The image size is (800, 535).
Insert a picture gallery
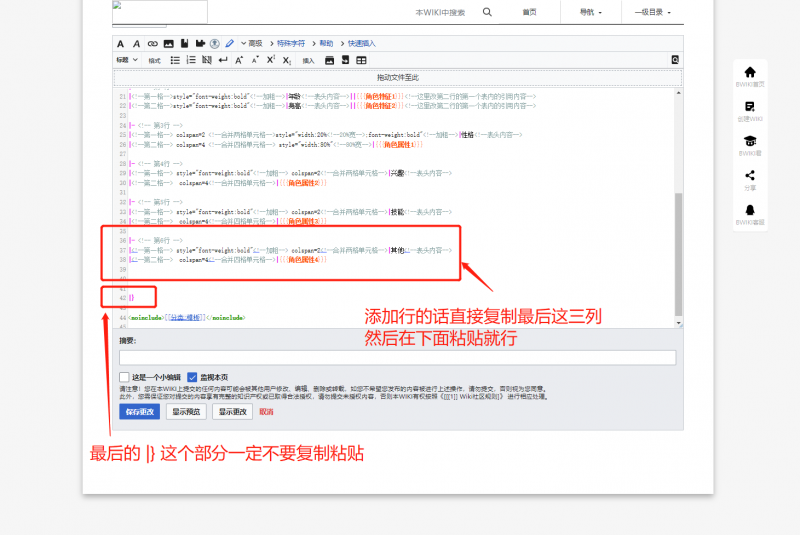pos(330,60)
